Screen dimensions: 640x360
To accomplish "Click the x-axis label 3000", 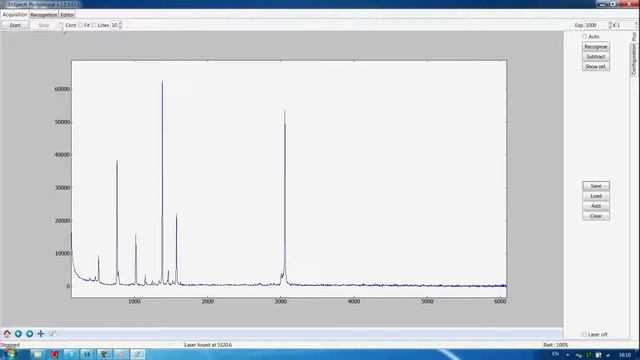I will [x=281, y=301].
